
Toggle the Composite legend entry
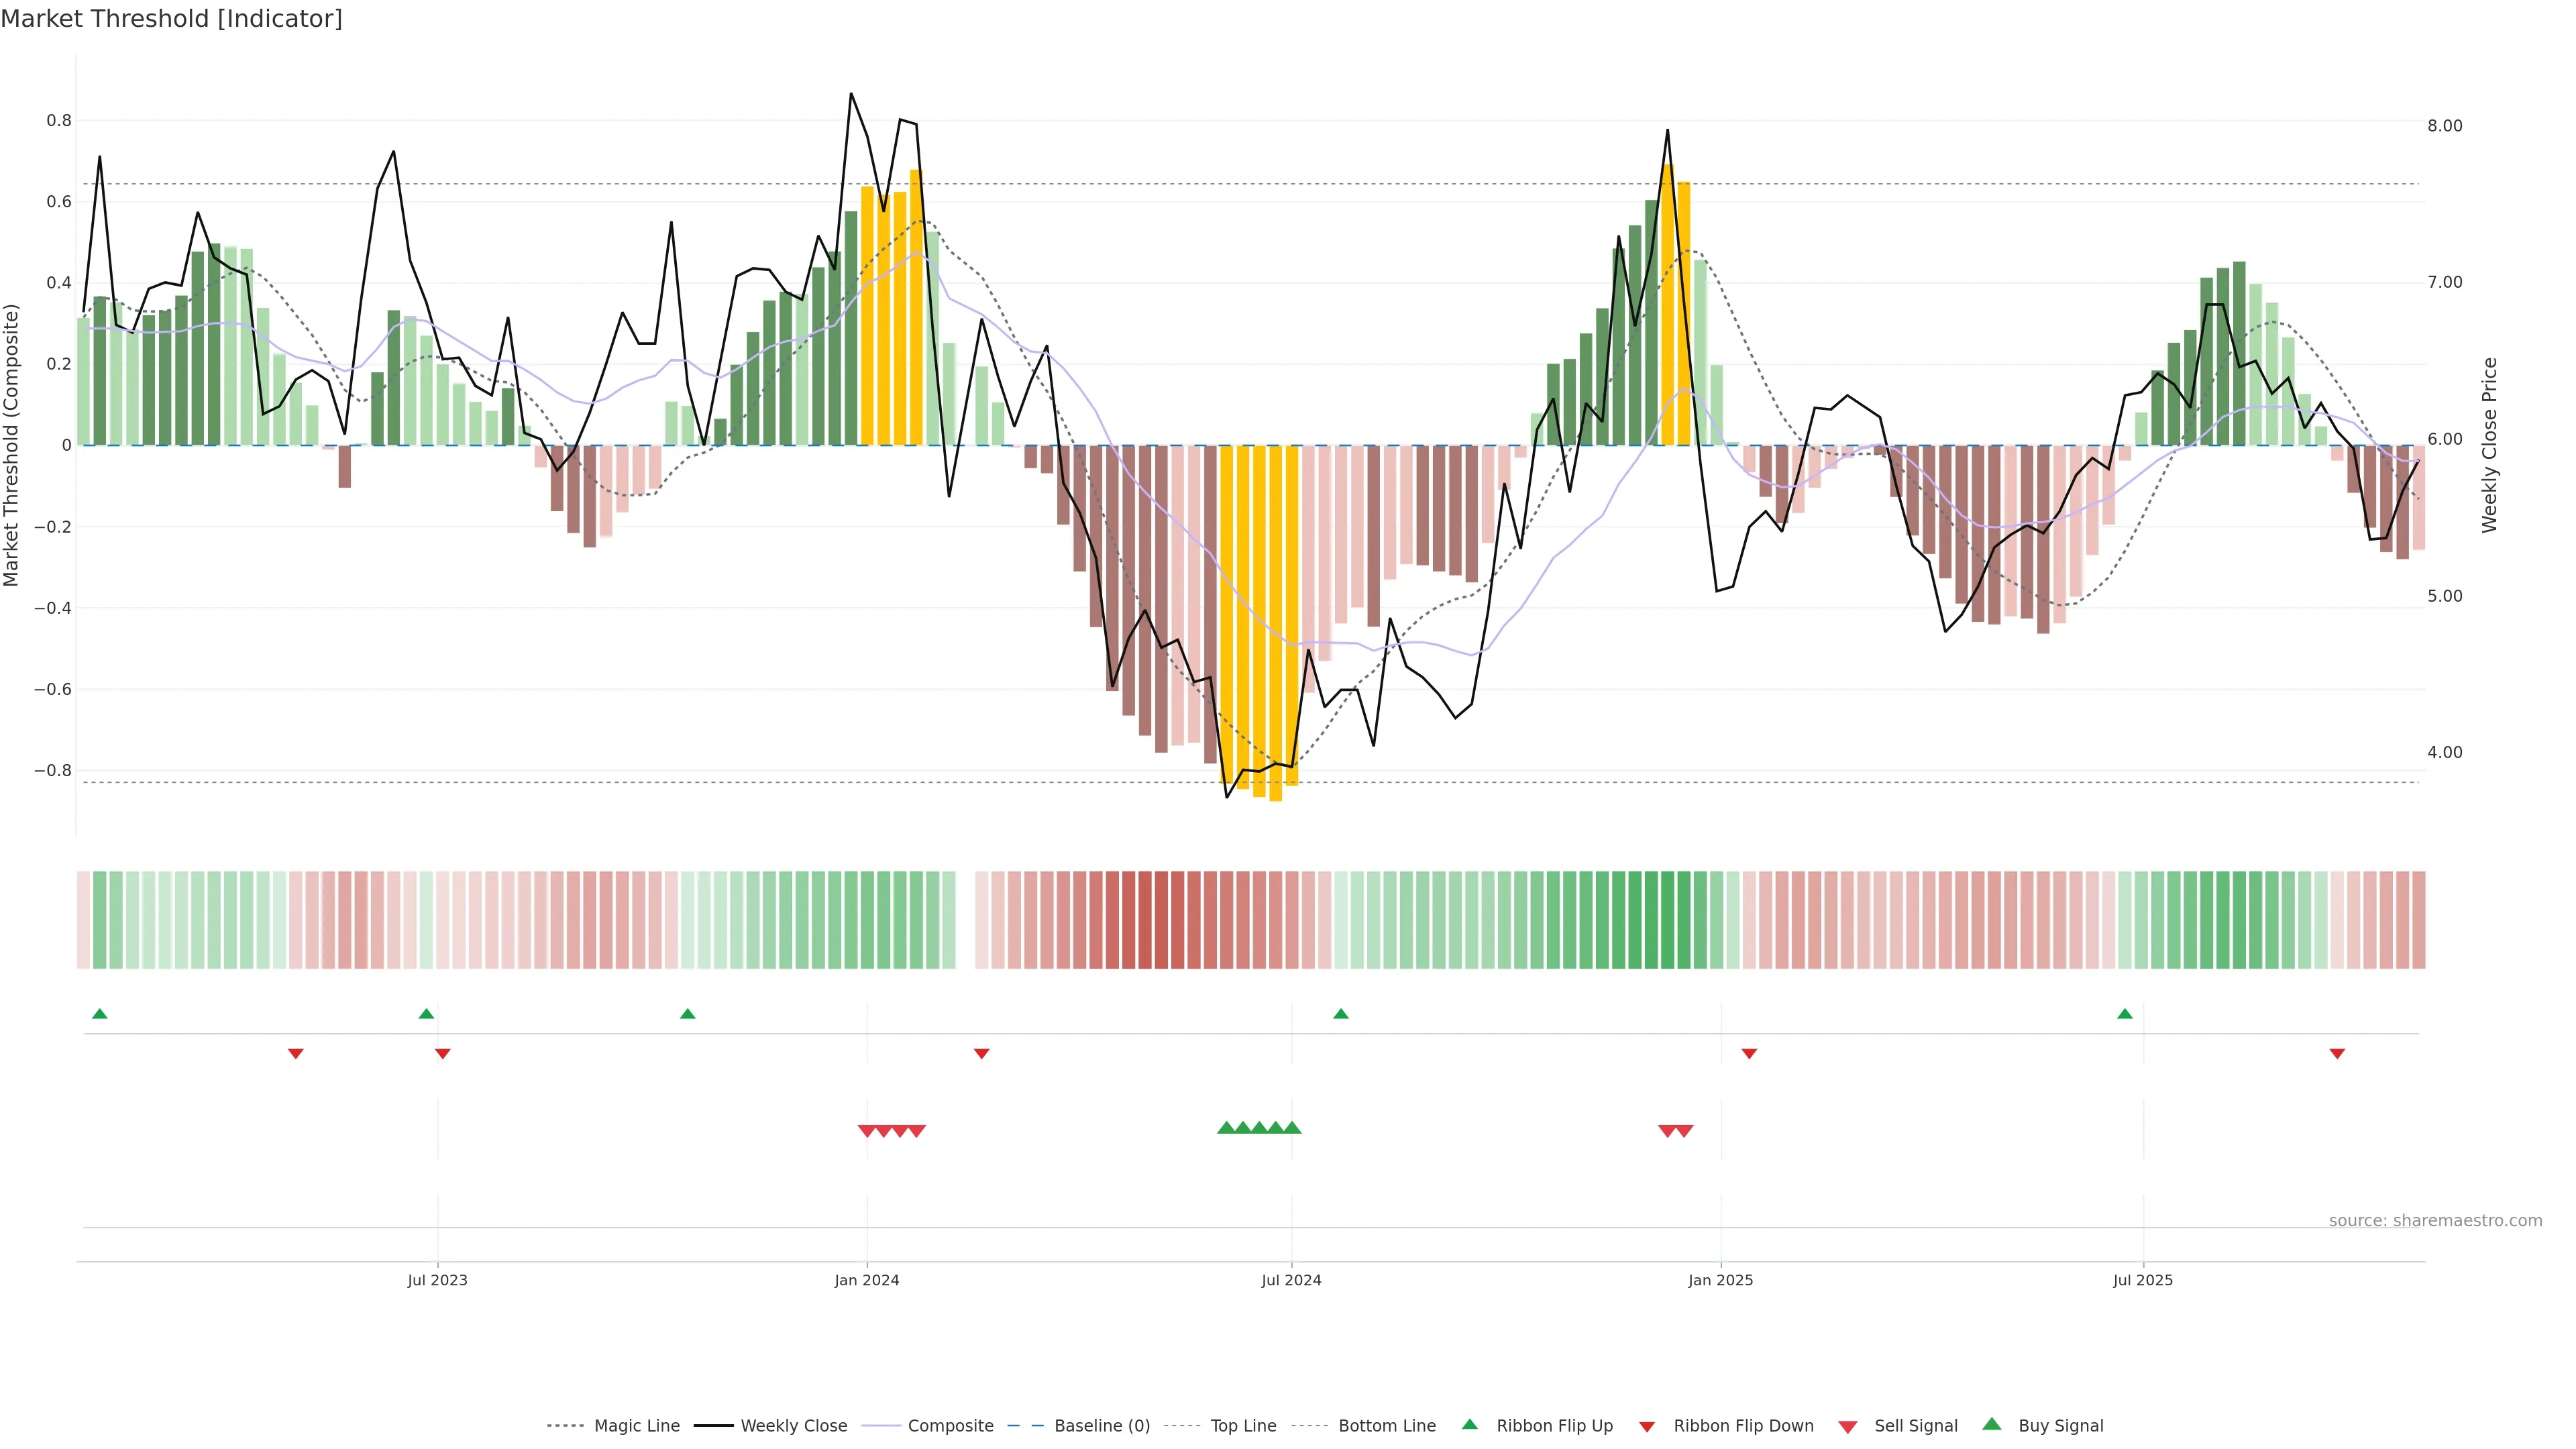[950, 1426]
